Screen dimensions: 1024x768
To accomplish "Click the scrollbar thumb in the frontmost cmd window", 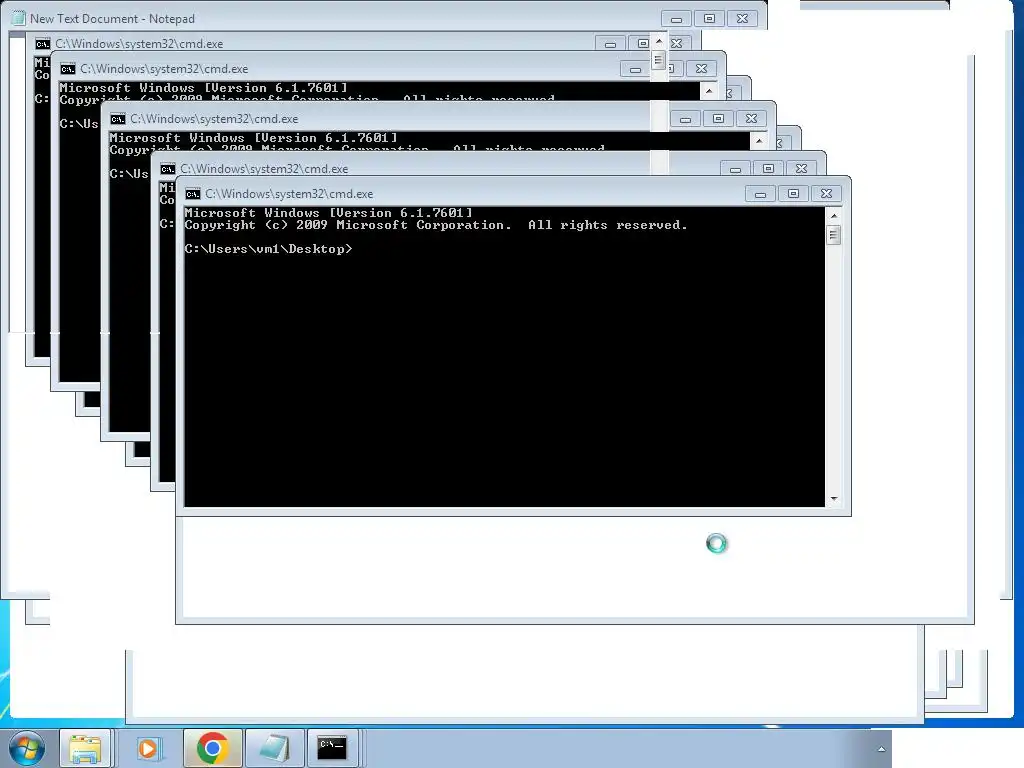I will pyautogui.click(x=833, y=234).
